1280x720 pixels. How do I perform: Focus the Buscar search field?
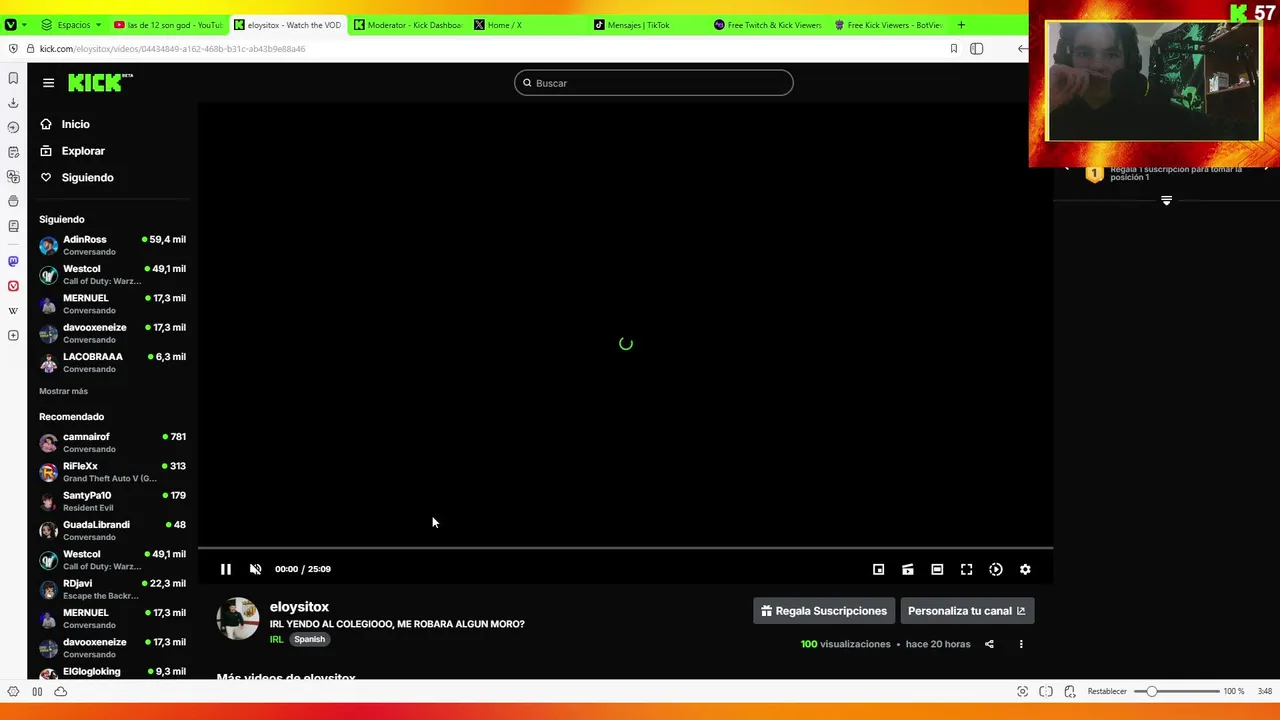point(654,83)
